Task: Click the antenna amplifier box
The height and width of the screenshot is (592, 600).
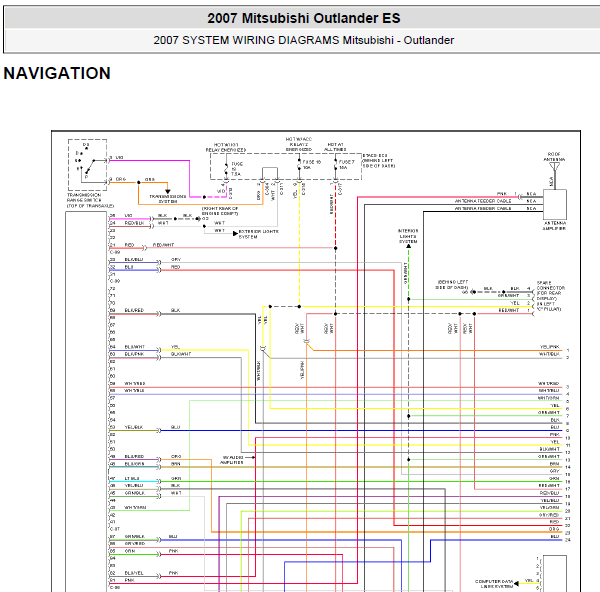Action: coord(555,204)
